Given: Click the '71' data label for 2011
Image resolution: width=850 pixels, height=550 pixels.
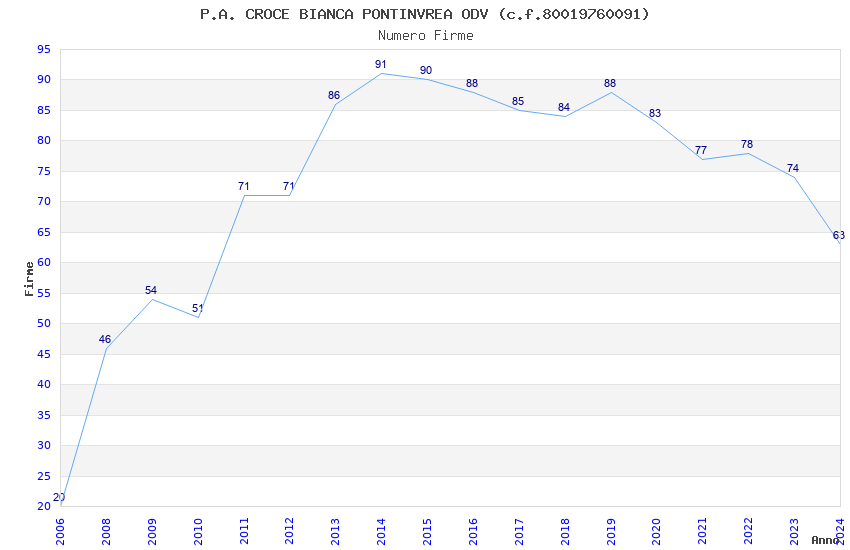Looking at the screenshot, I should tap(243, 186).
